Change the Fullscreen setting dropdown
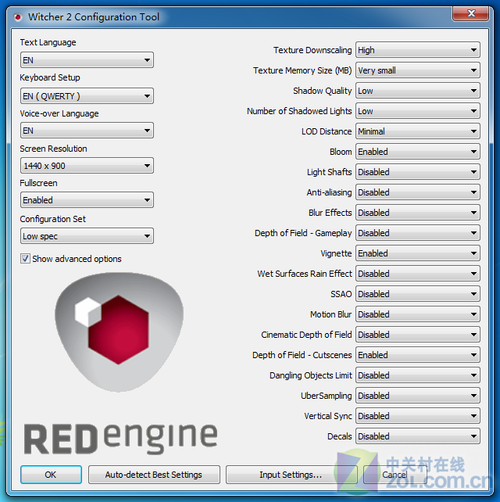The width and height of the screenshot is (500, 502). click(x=87, y=200)
